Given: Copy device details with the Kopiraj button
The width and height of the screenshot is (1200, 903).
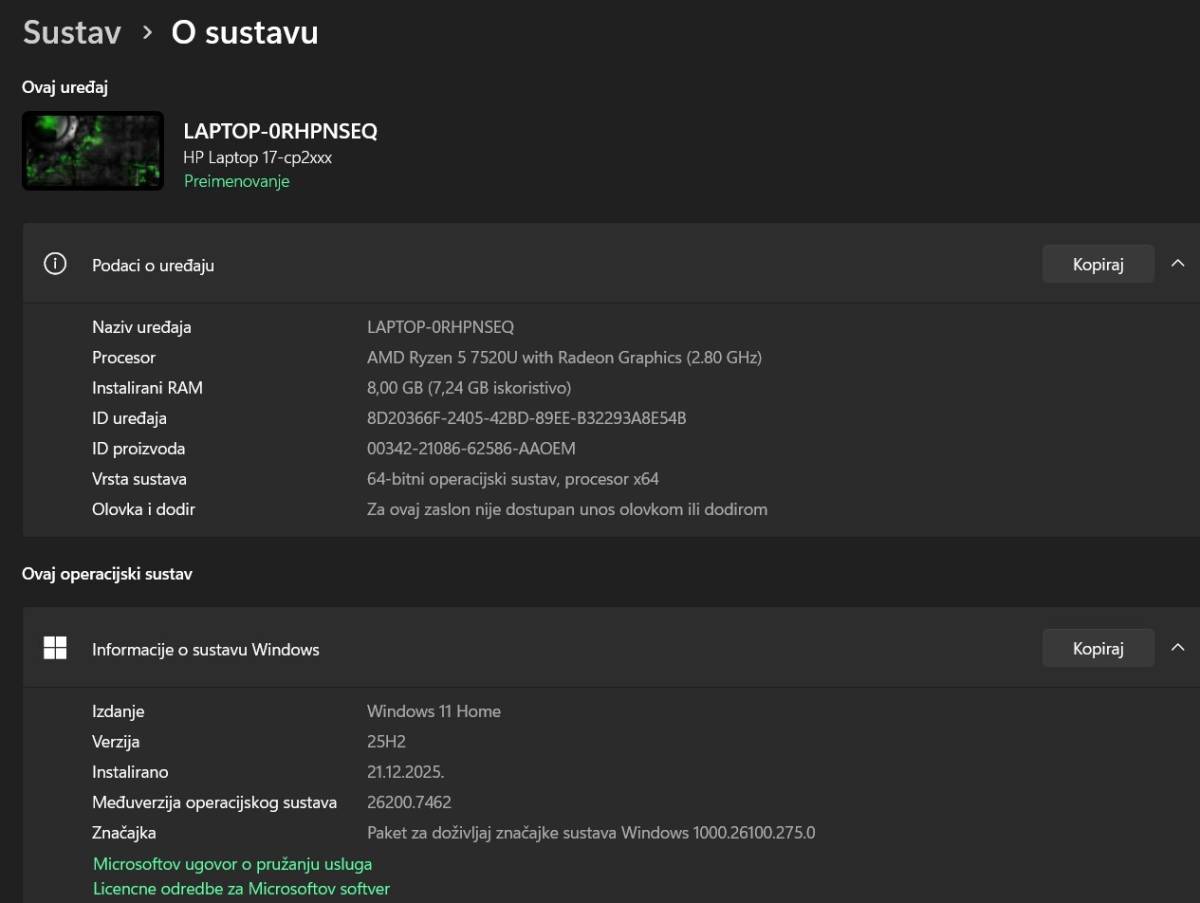Looking at the screenshot, I should point(1098,264).
